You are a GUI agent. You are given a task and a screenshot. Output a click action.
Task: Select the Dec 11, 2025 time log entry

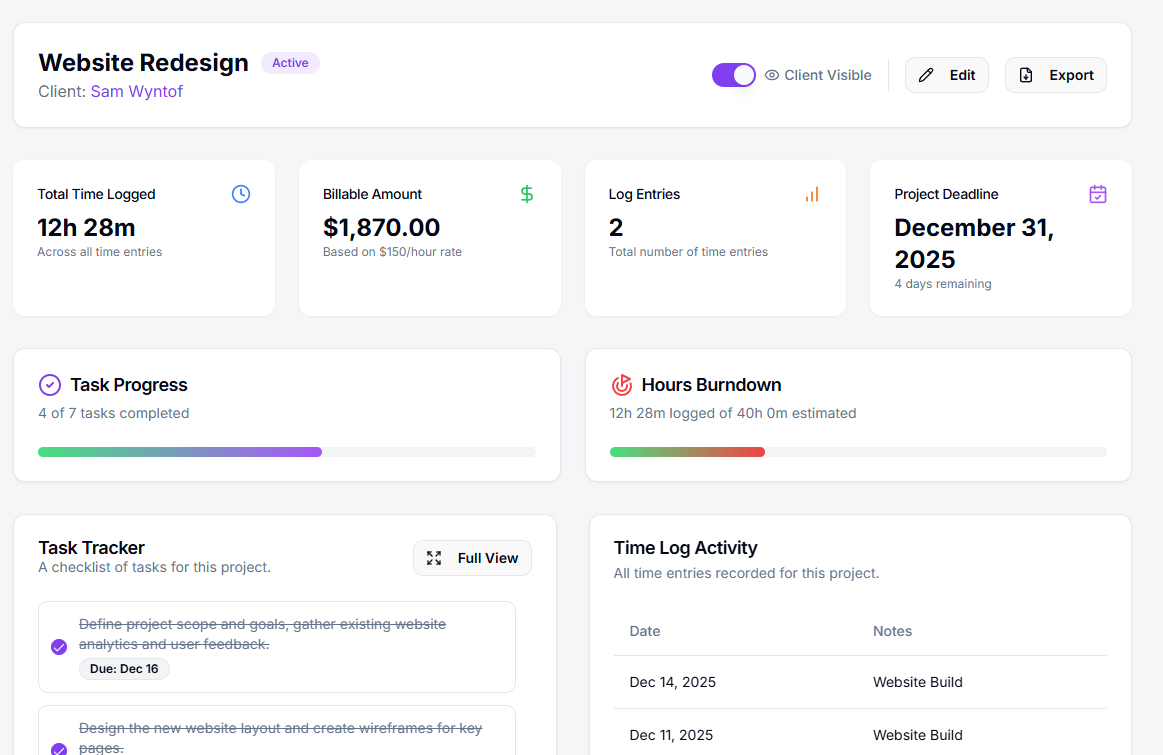click(x=860, y=733)
